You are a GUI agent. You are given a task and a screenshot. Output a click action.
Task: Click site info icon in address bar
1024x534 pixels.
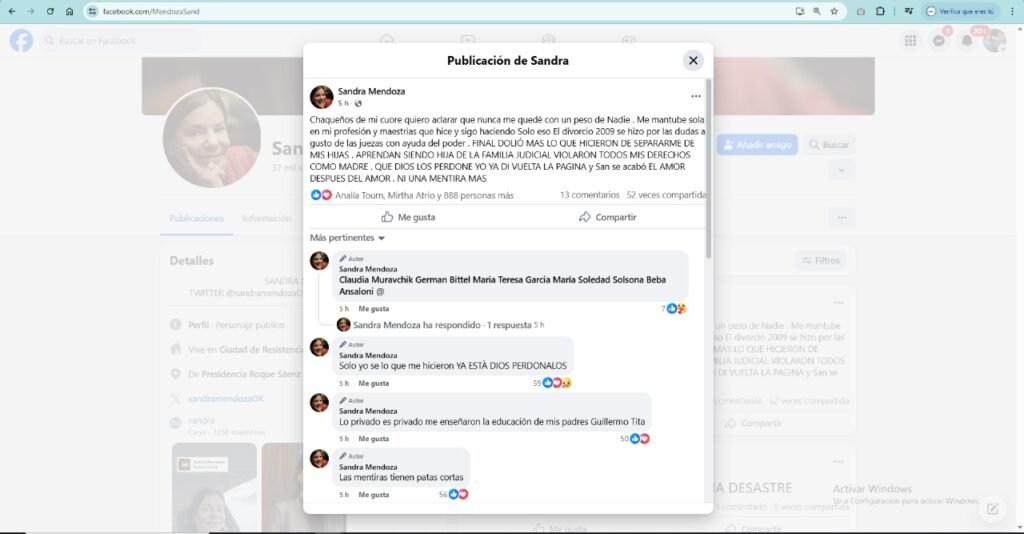click(x=93, y=11)
